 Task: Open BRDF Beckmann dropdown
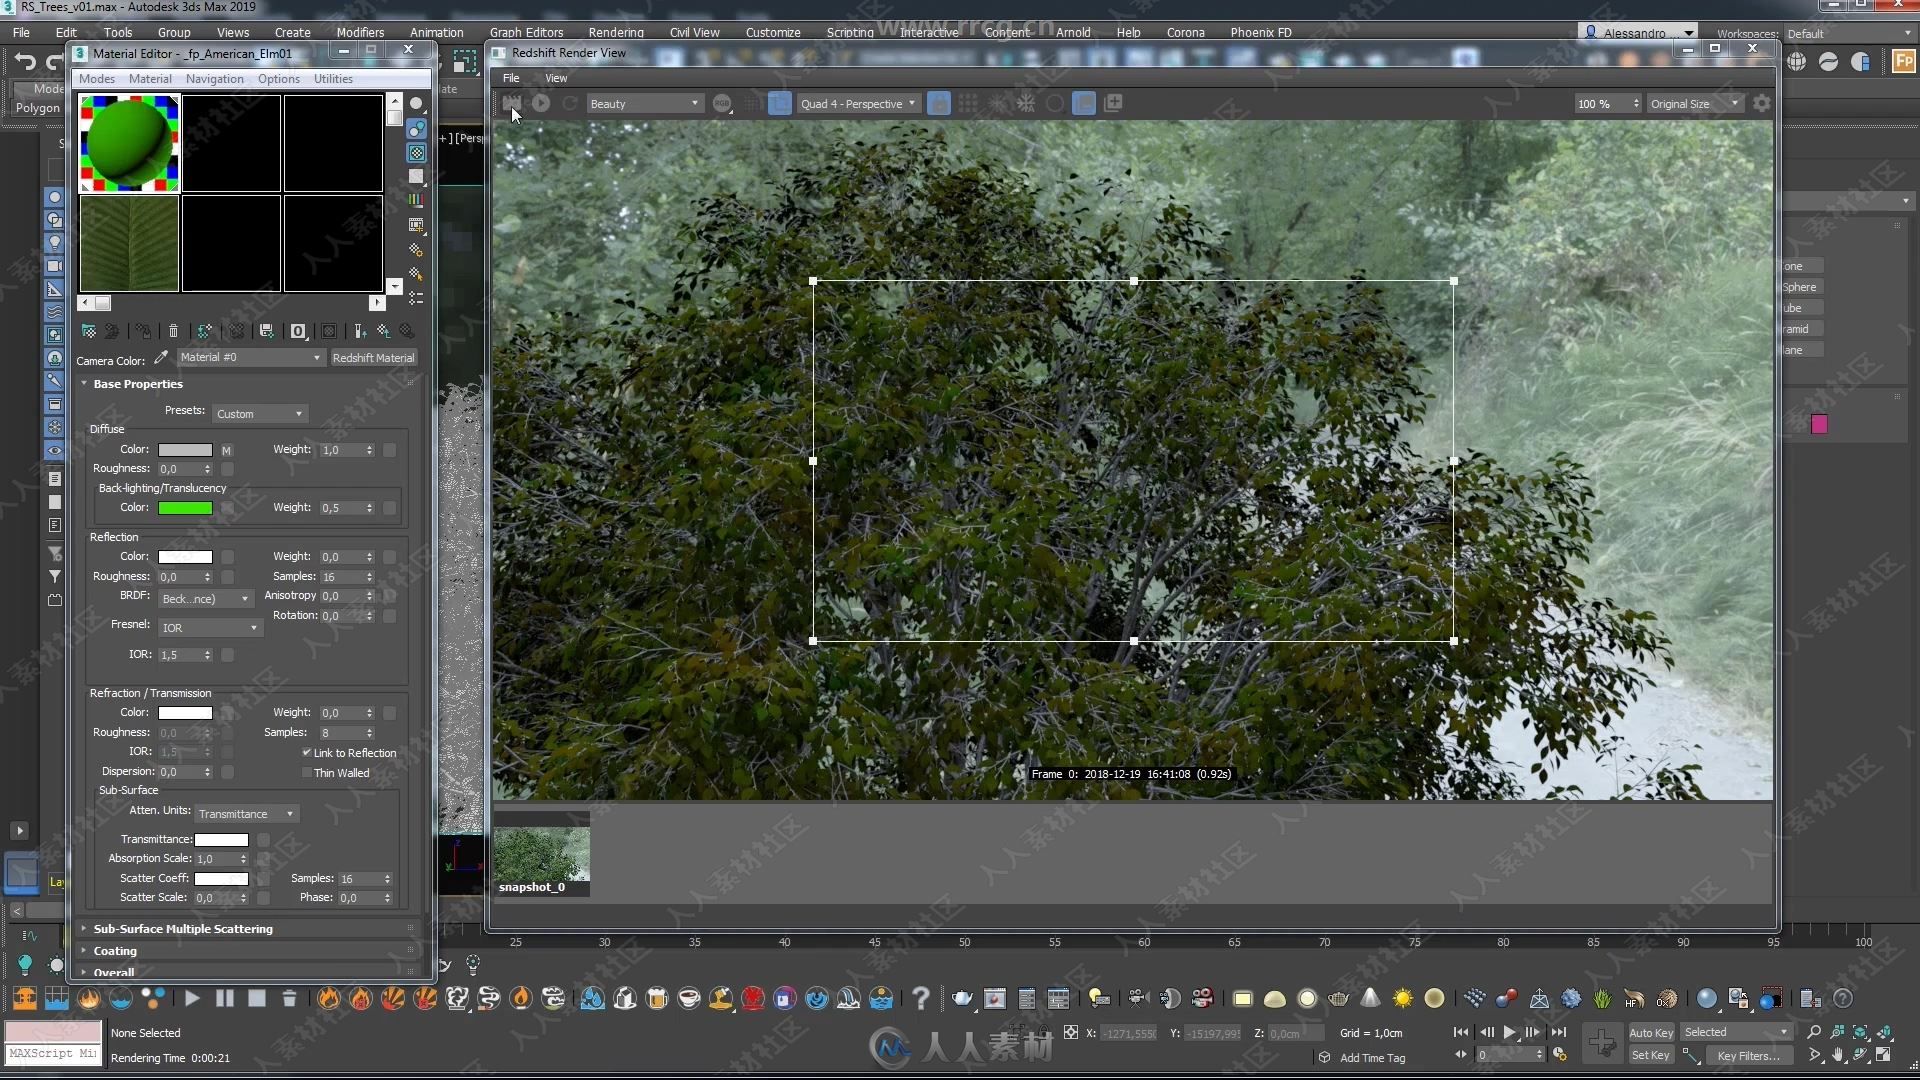[x=205, y=599]
